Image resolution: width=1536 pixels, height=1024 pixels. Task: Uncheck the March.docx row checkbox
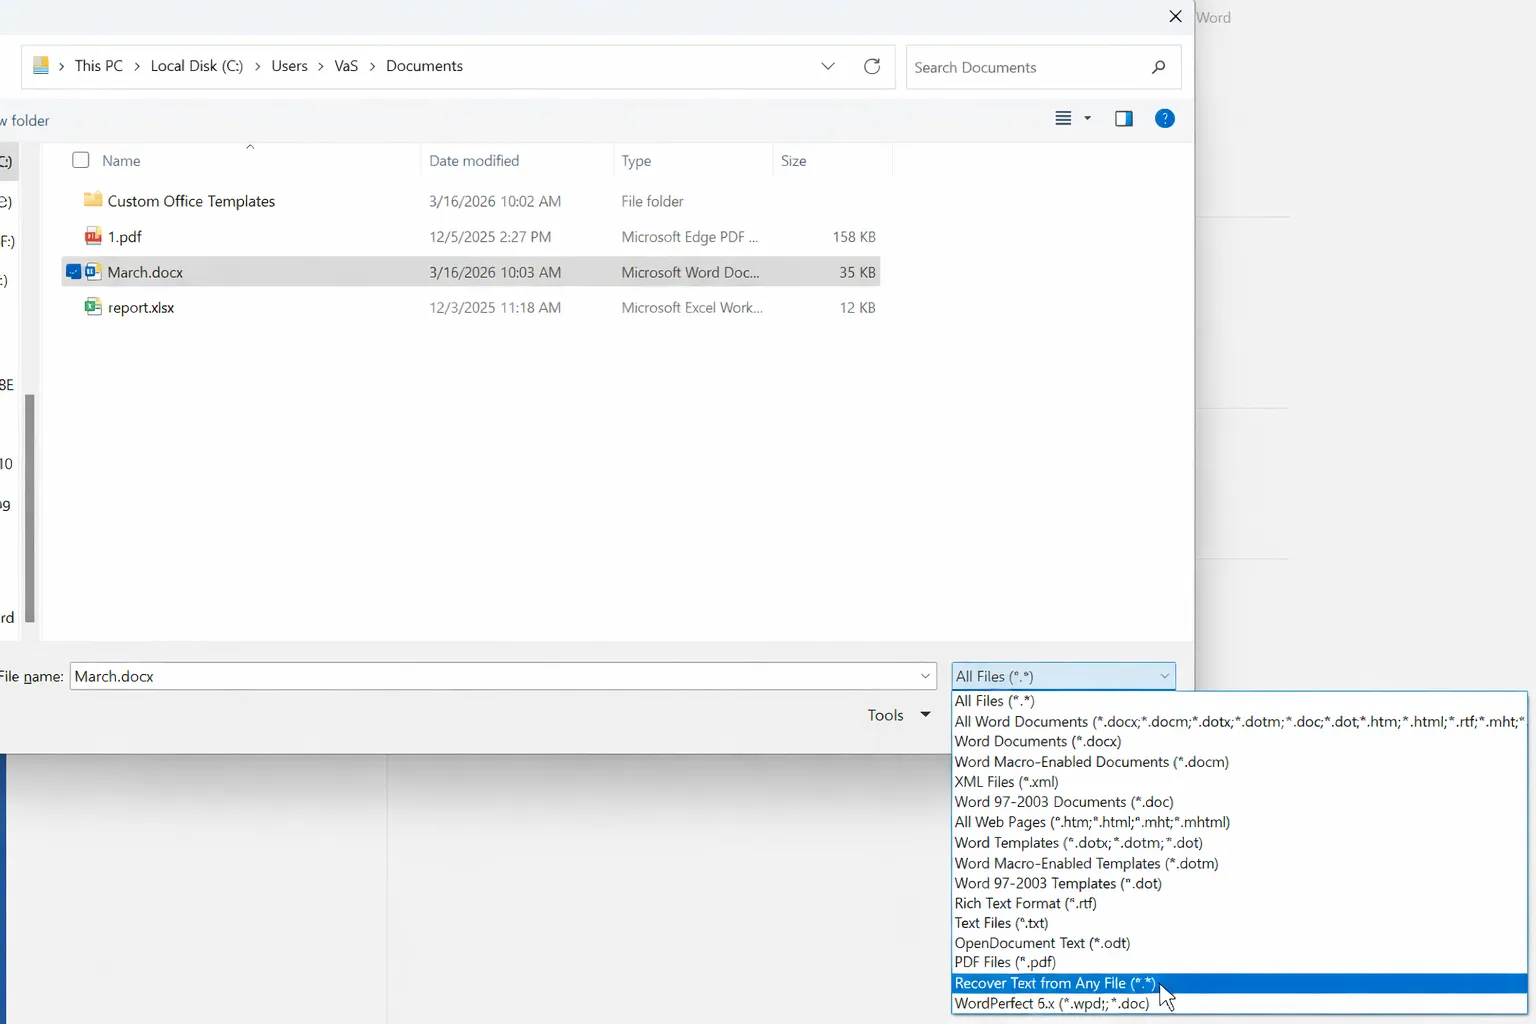pyautogui.click(x=73, y=272)
